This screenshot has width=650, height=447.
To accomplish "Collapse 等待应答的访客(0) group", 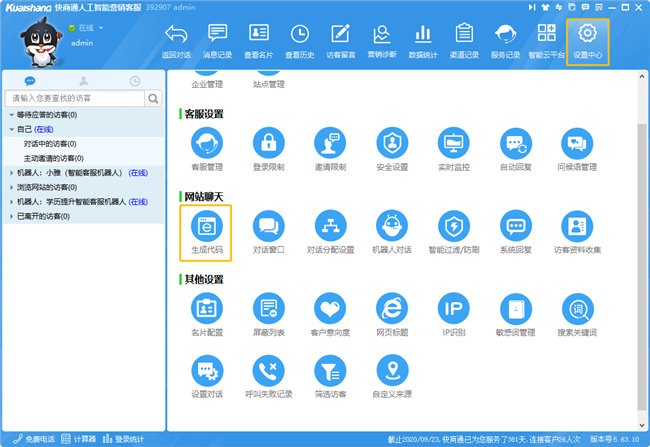I will (x=12, y=115).
